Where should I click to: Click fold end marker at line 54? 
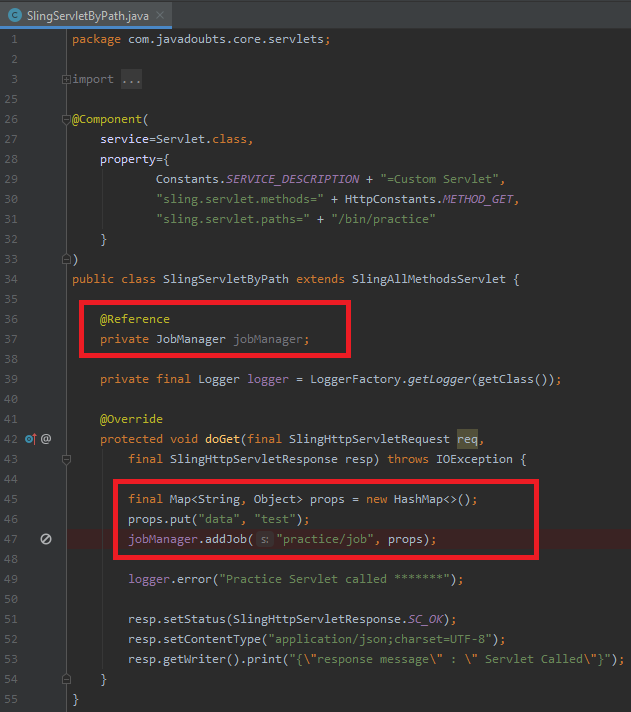pos(66,679)
